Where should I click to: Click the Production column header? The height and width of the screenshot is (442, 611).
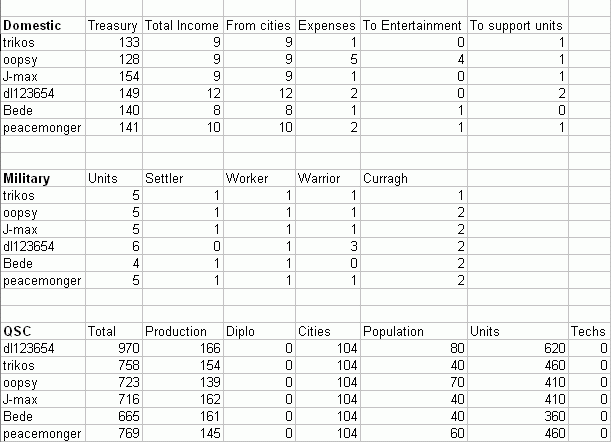183,331
